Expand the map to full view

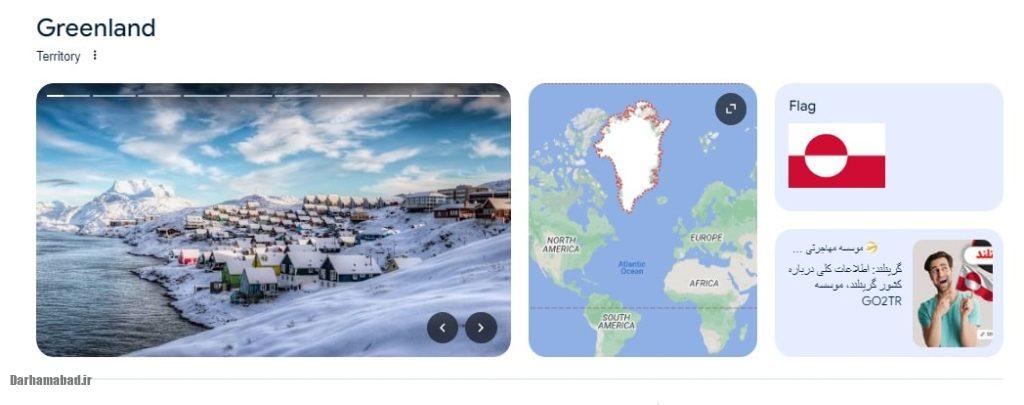click(730, 109)
